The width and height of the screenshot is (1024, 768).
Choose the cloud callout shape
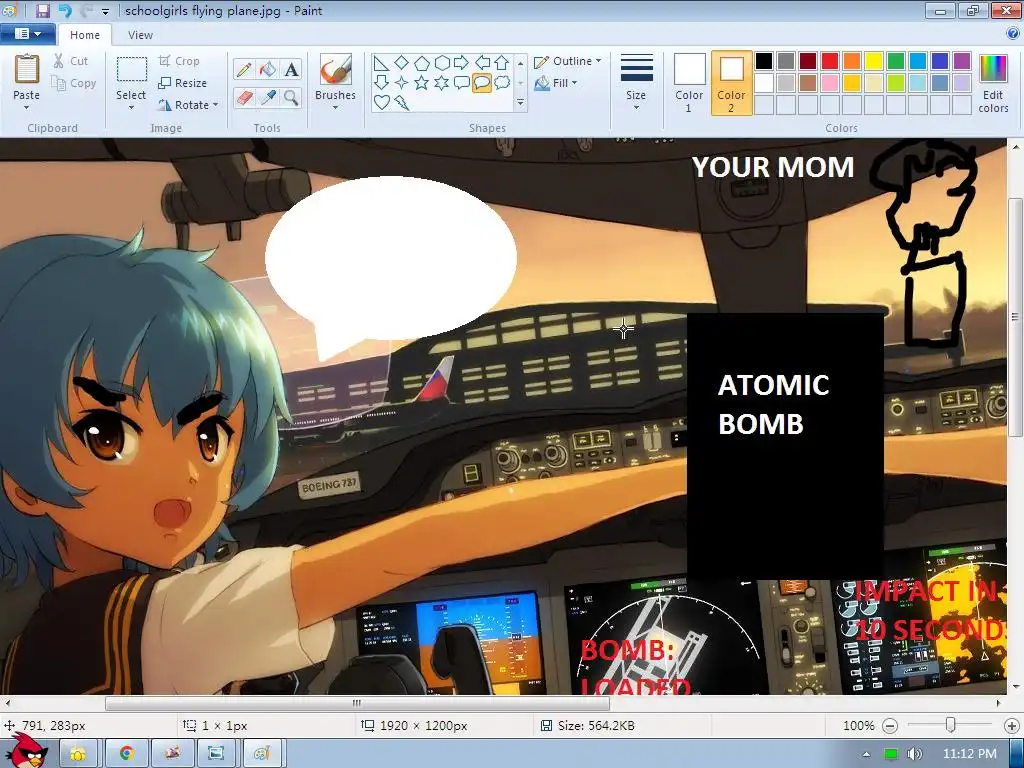pos(502,82)
